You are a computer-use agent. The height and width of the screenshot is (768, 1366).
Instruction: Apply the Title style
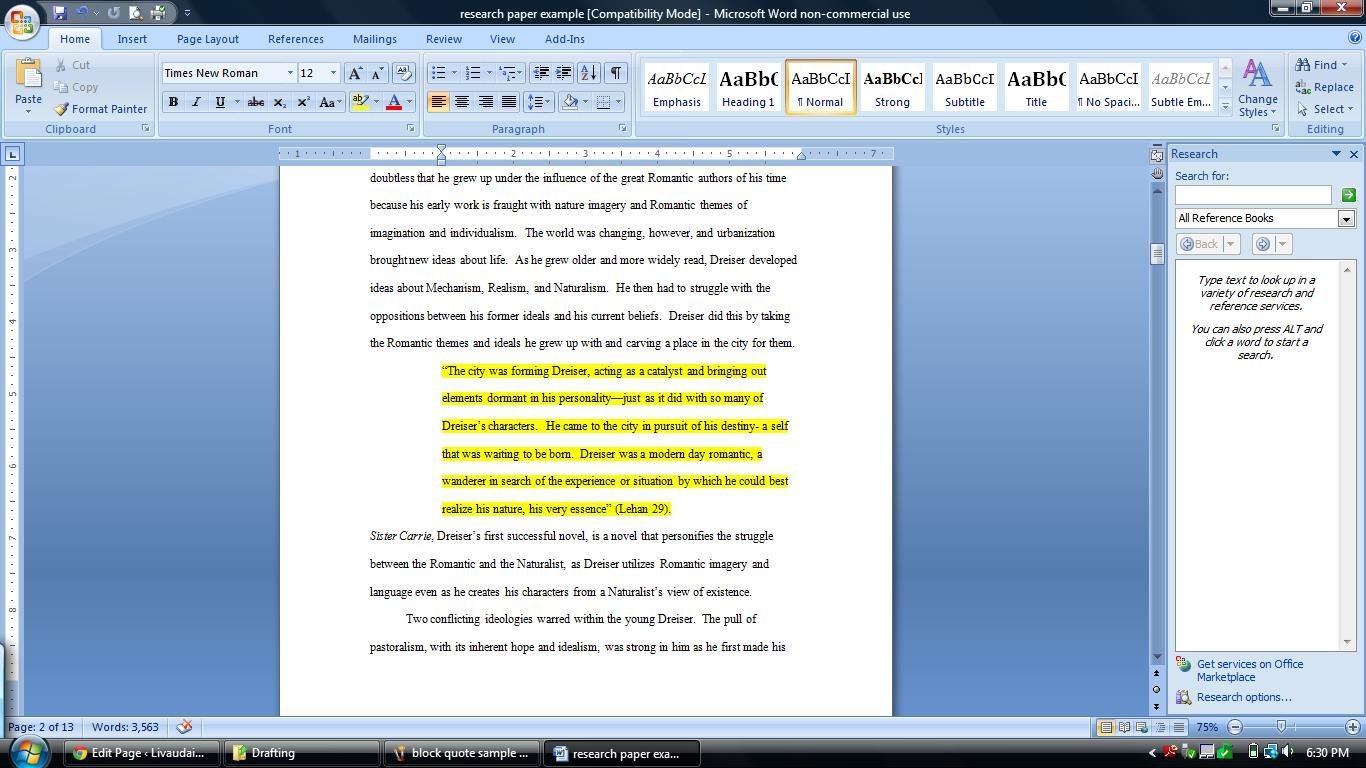[x=1036, y=87]
